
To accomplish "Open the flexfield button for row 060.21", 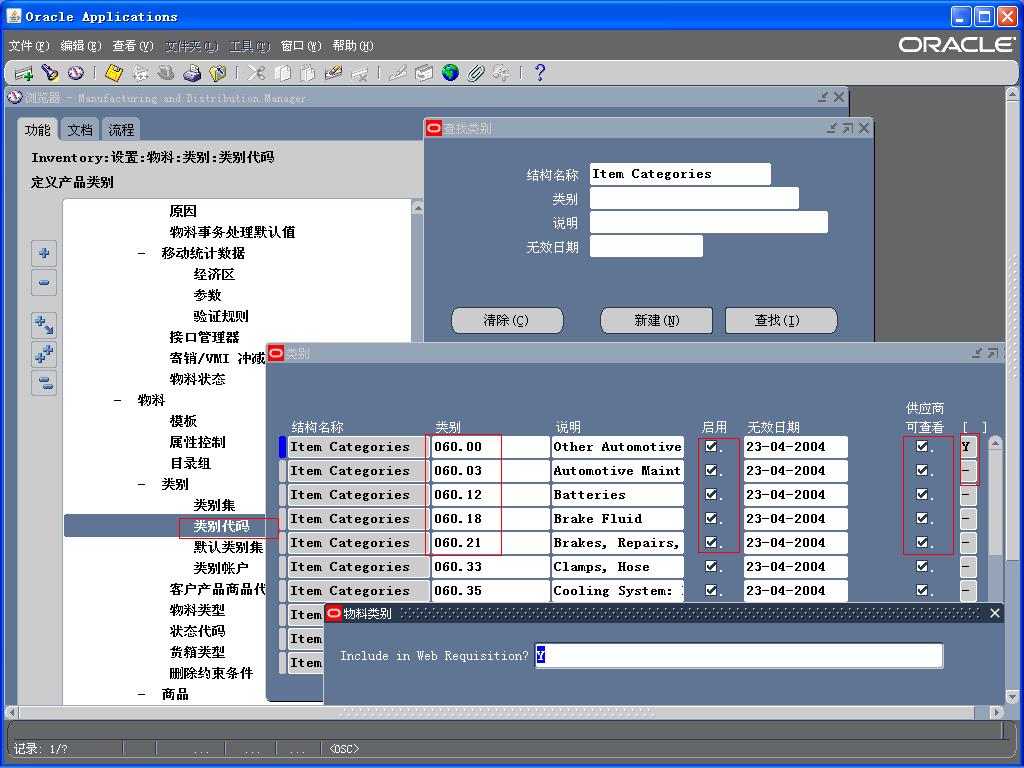I will pyautogui.click(x=968, y=543).
